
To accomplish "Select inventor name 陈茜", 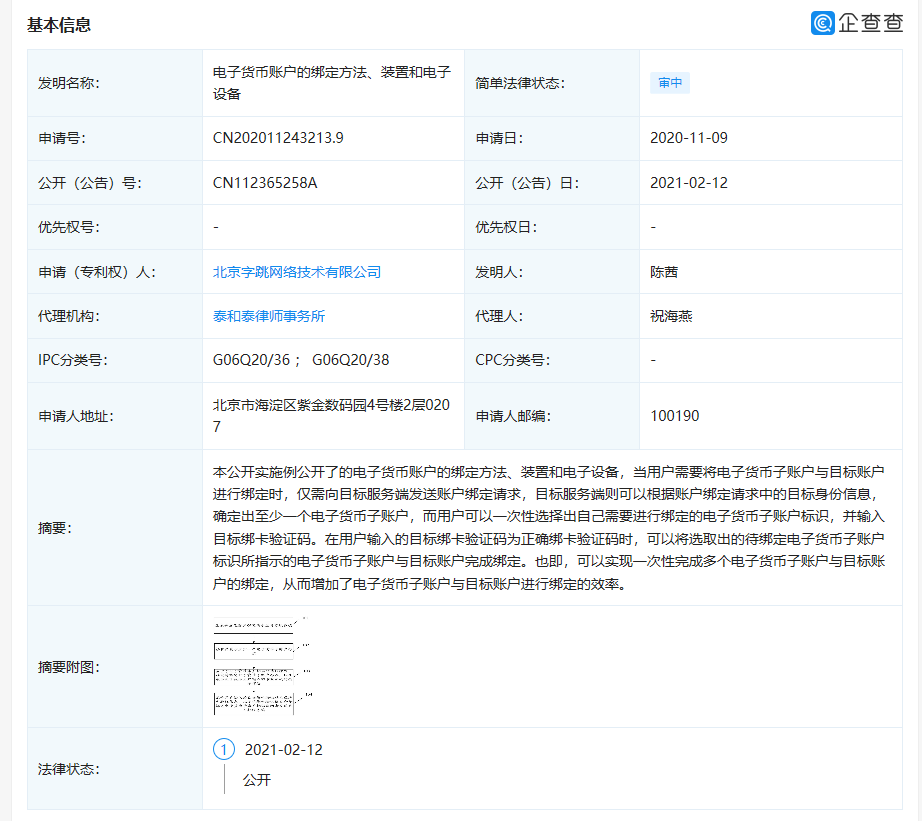I will (664, 272).
